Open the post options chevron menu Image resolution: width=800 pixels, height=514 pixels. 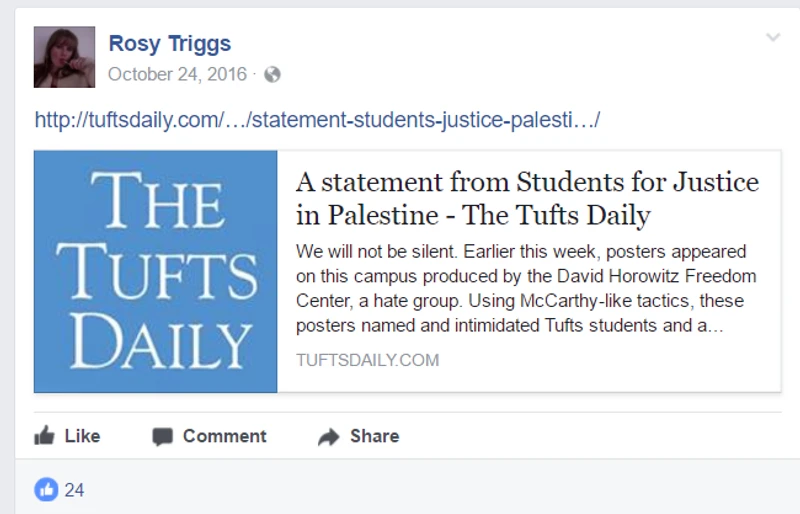click(x=773, y=37)
